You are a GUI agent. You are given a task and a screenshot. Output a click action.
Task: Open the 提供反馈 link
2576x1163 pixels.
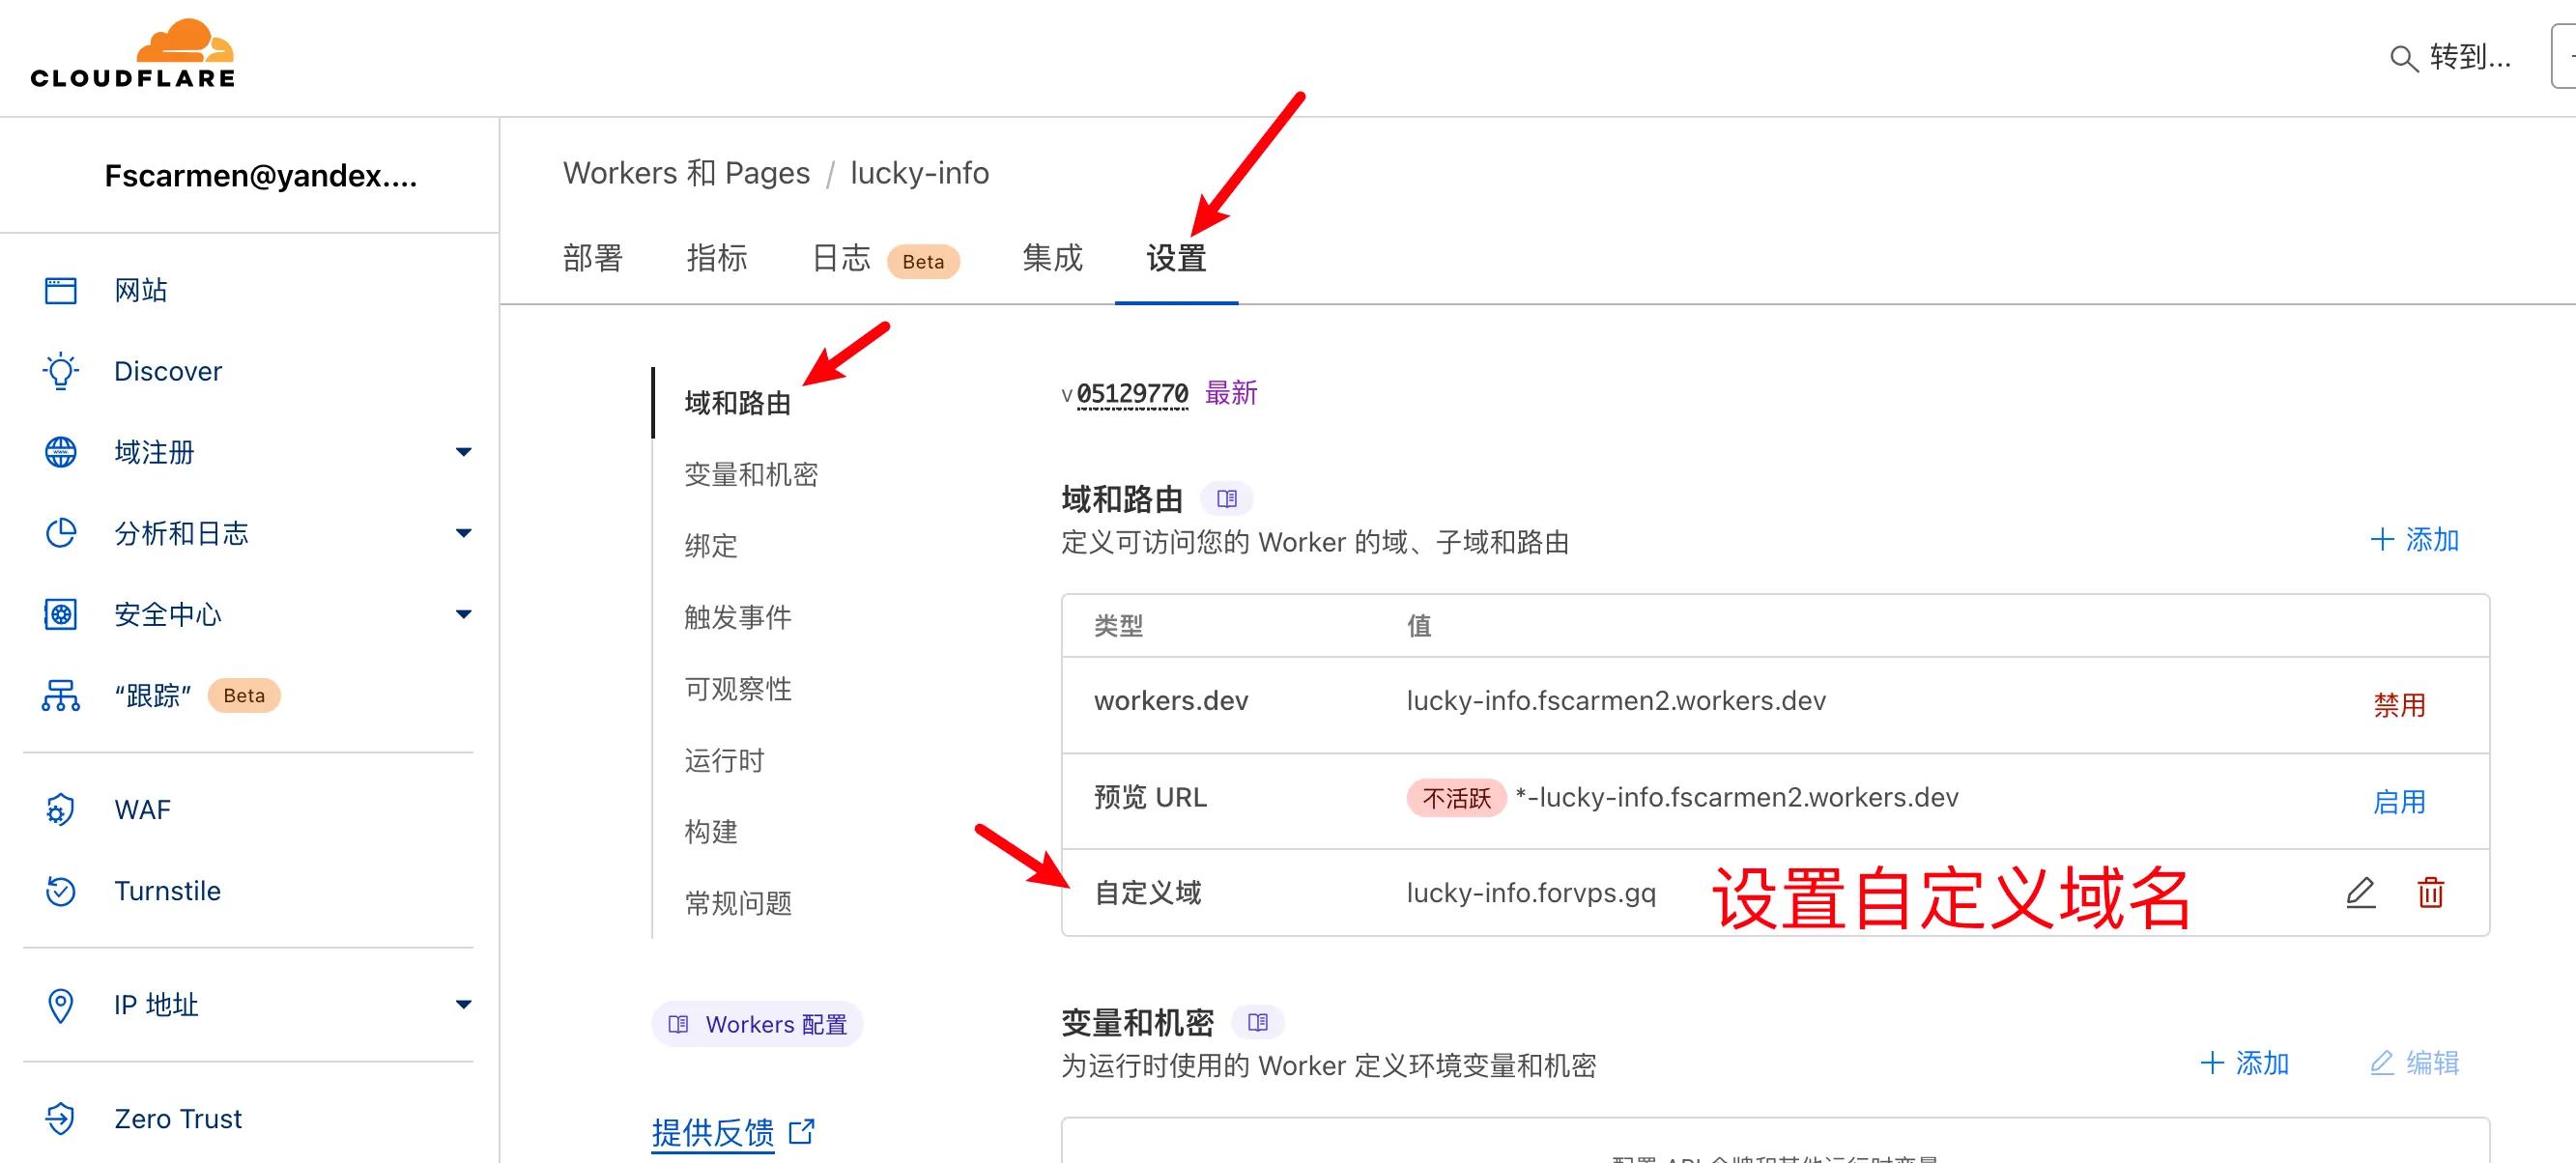[x=713, y=1133]
